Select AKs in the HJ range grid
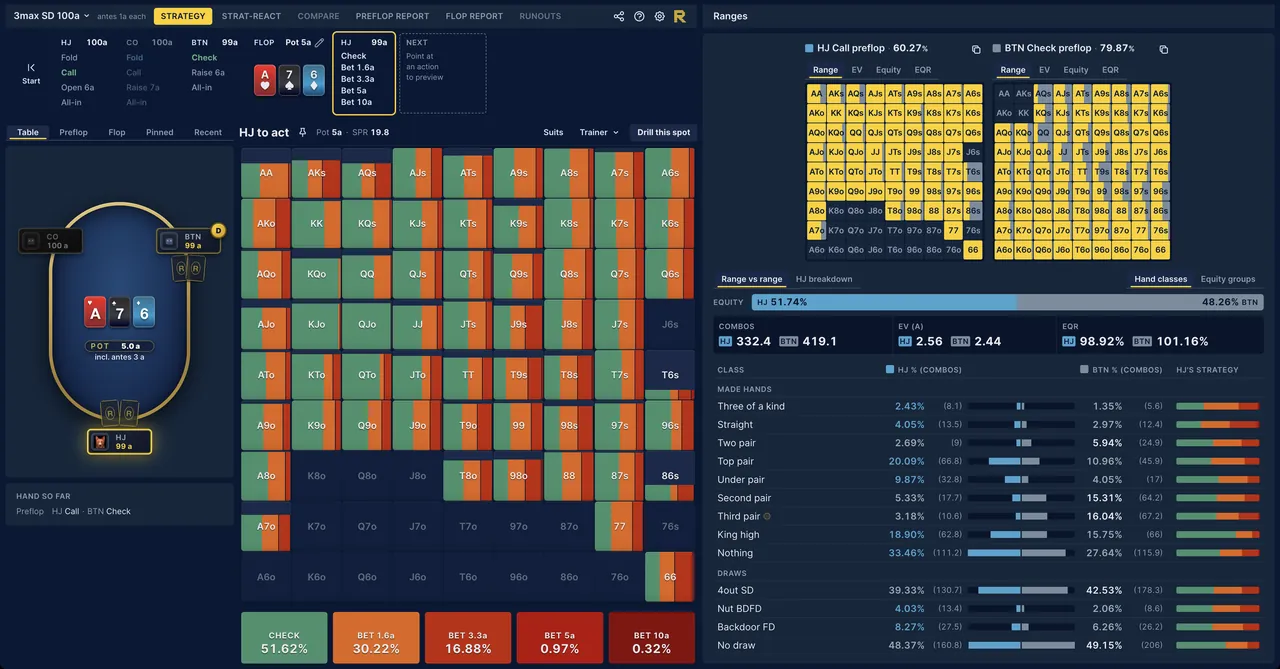Image resolution: width=1280 pixels, height=669 pixels. coord(836,94)
